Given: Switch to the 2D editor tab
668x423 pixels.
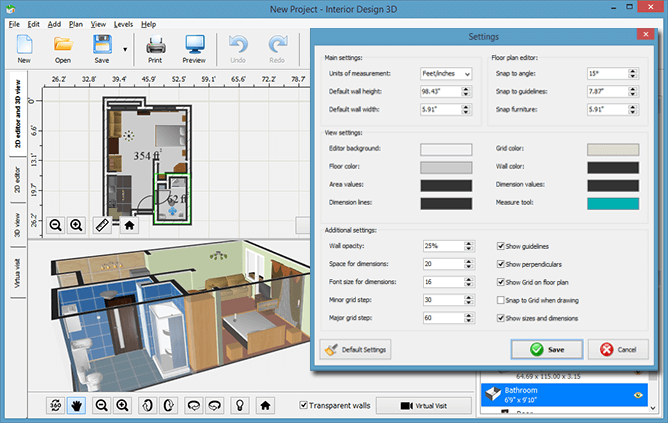Looking at the screenshot, I should pyautogui.click(x=17, y=180).
